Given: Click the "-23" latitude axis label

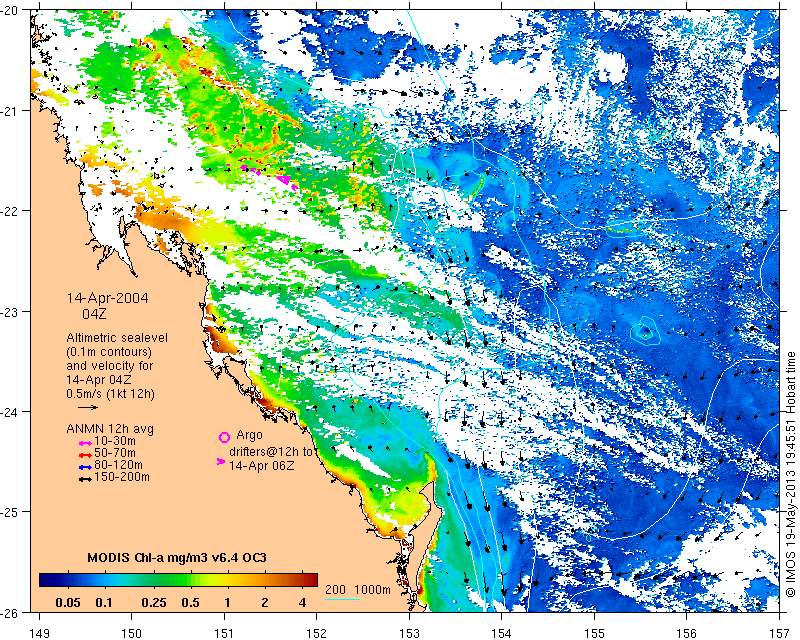Looking at the screenshot, I should [9, 311].
